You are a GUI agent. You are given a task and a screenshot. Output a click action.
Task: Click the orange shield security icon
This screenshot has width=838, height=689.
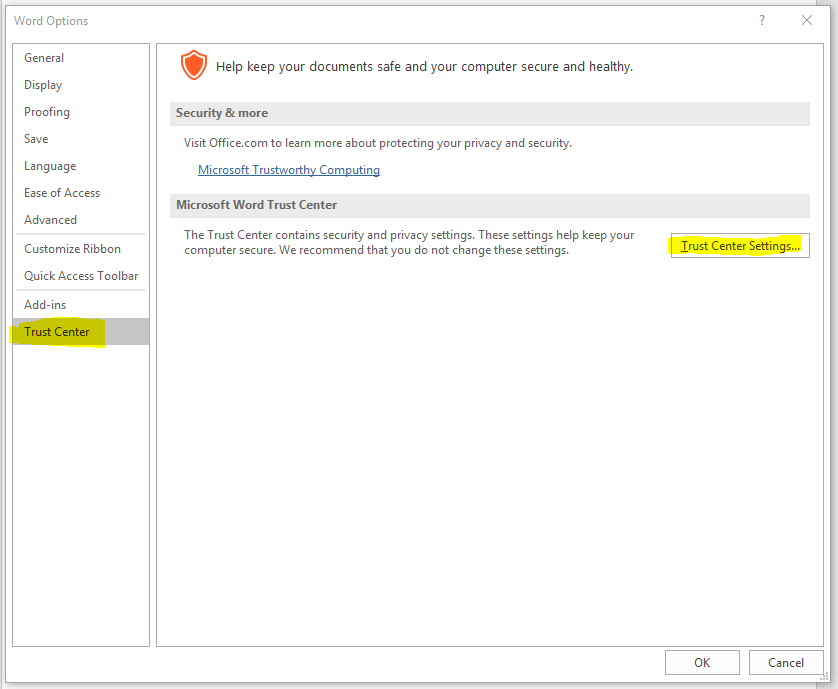(193, 65)
